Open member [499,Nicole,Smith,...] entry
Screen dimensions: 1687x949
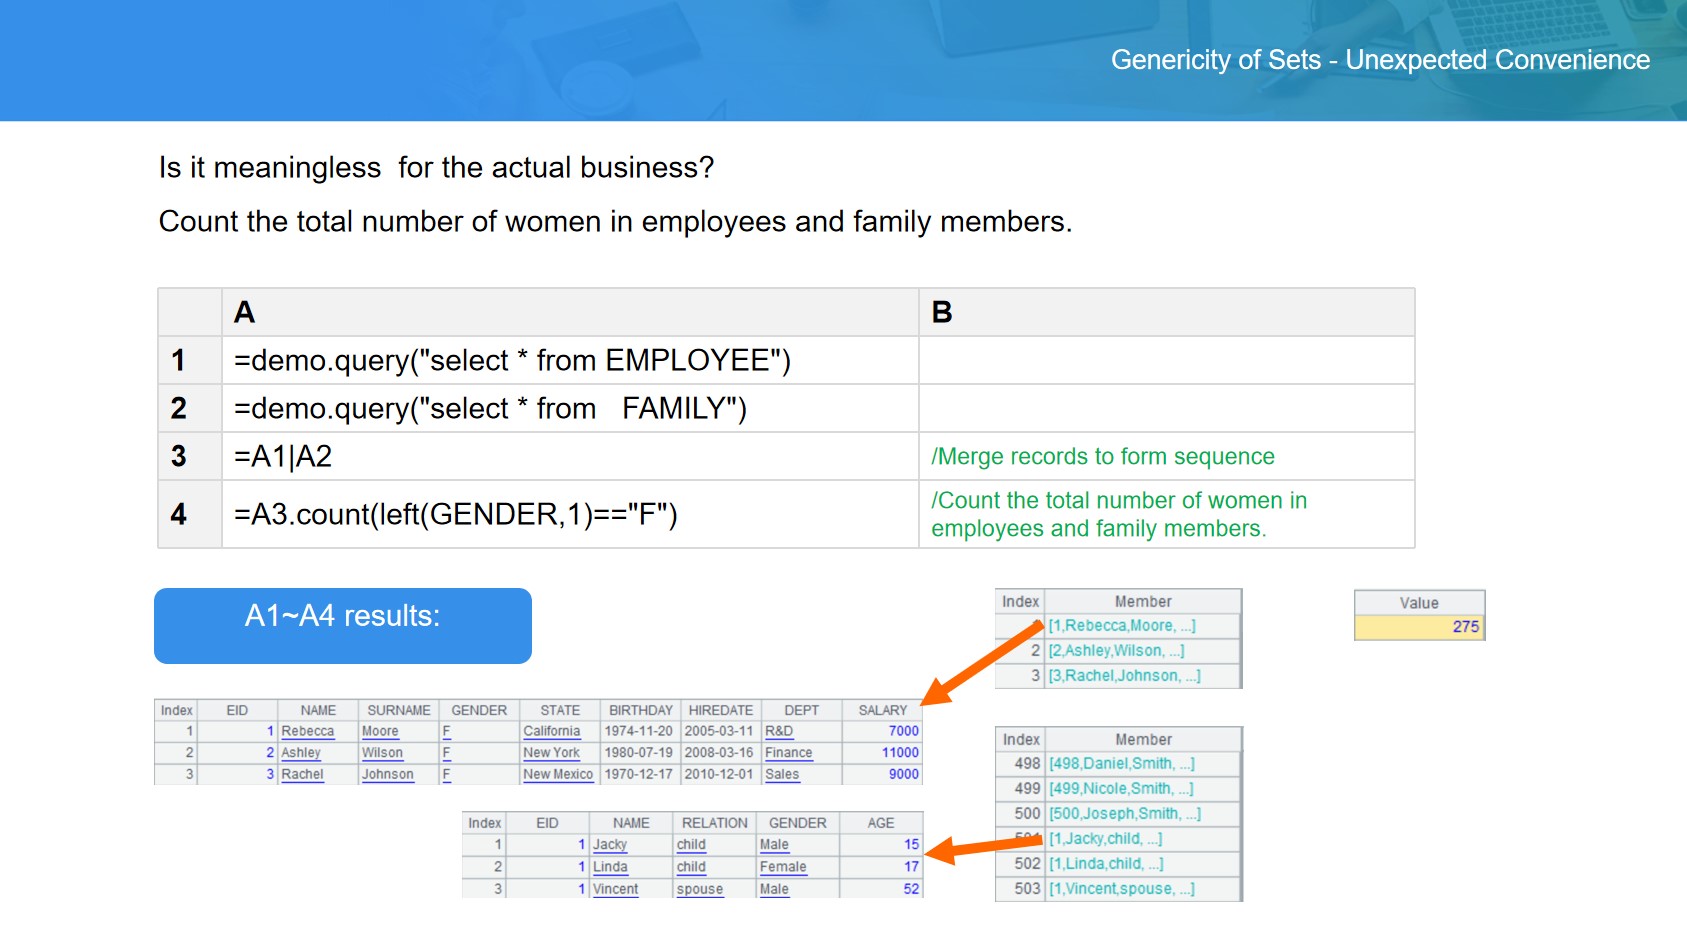[1120, 788]
